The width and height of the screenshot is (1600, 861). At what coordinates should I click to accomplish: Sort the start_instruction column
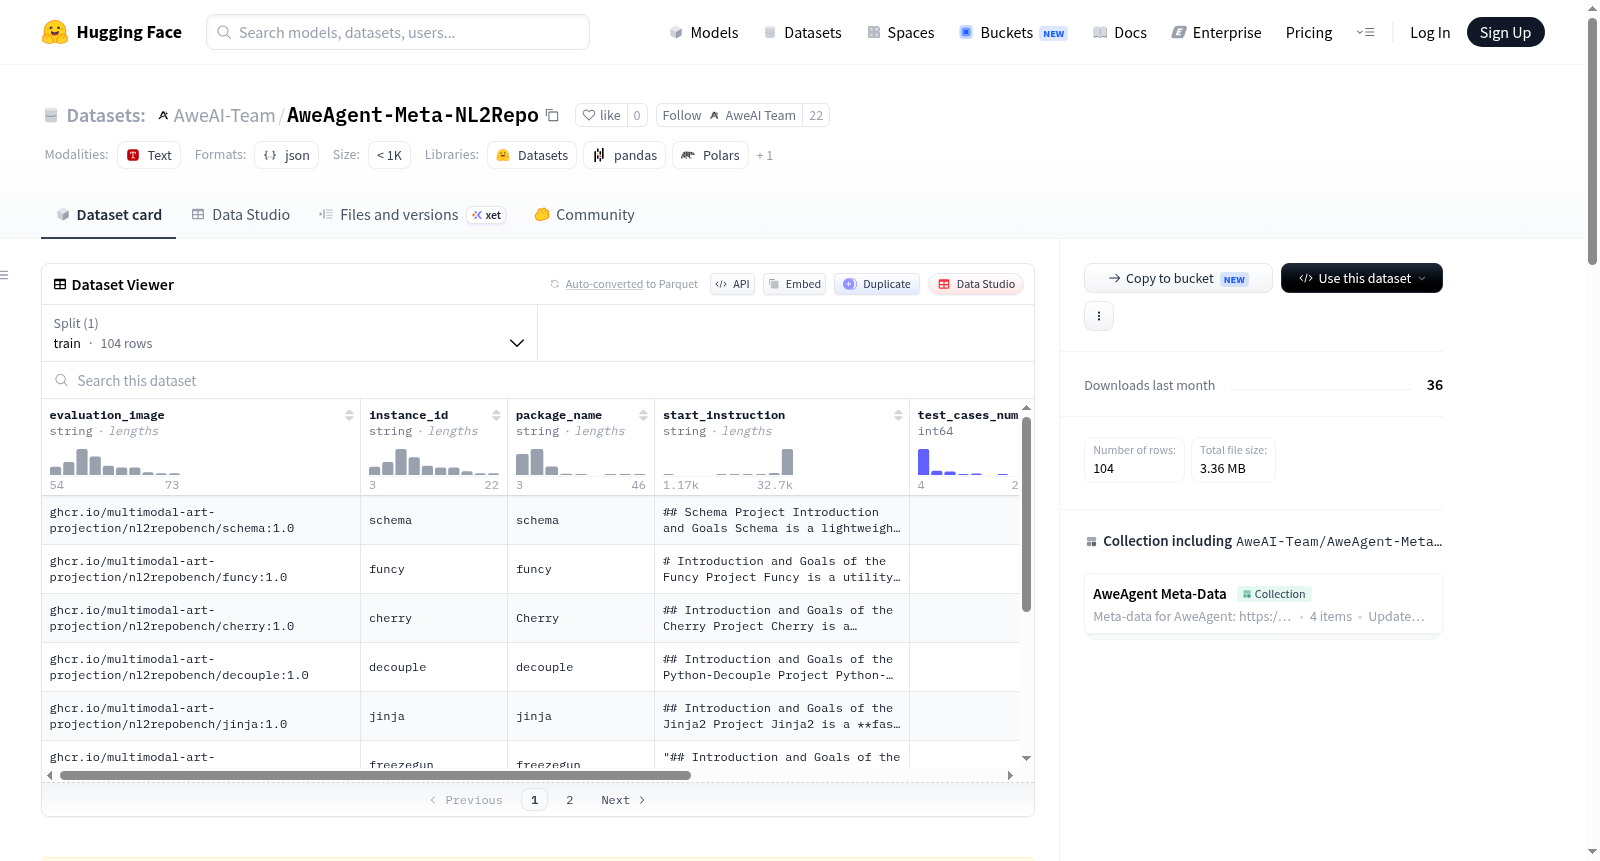click(x=898, y=415)
